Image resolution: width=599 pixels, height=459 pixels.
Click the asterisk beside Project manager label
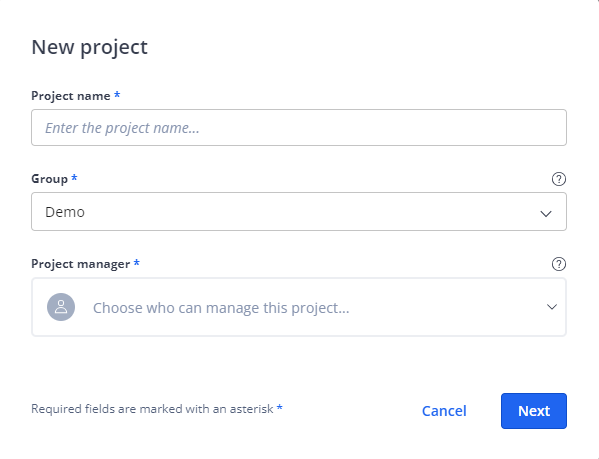137,262
